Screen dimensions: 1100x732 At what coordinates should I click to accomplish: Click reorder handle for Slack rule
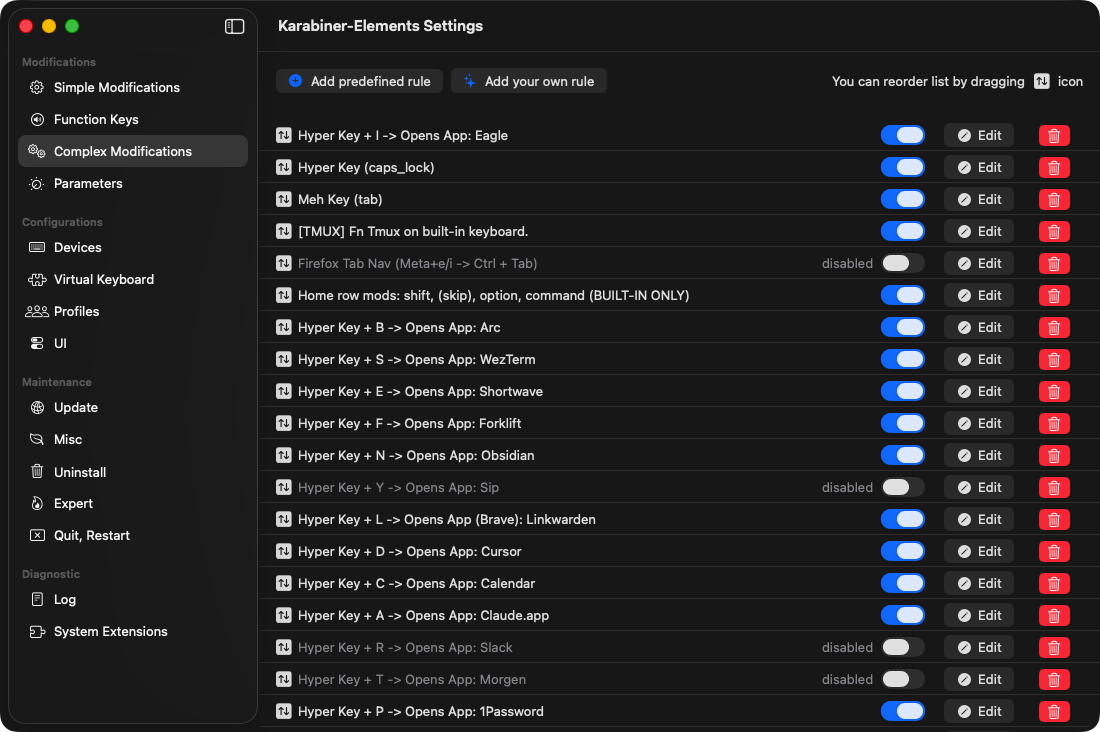(x=283, y=648)
